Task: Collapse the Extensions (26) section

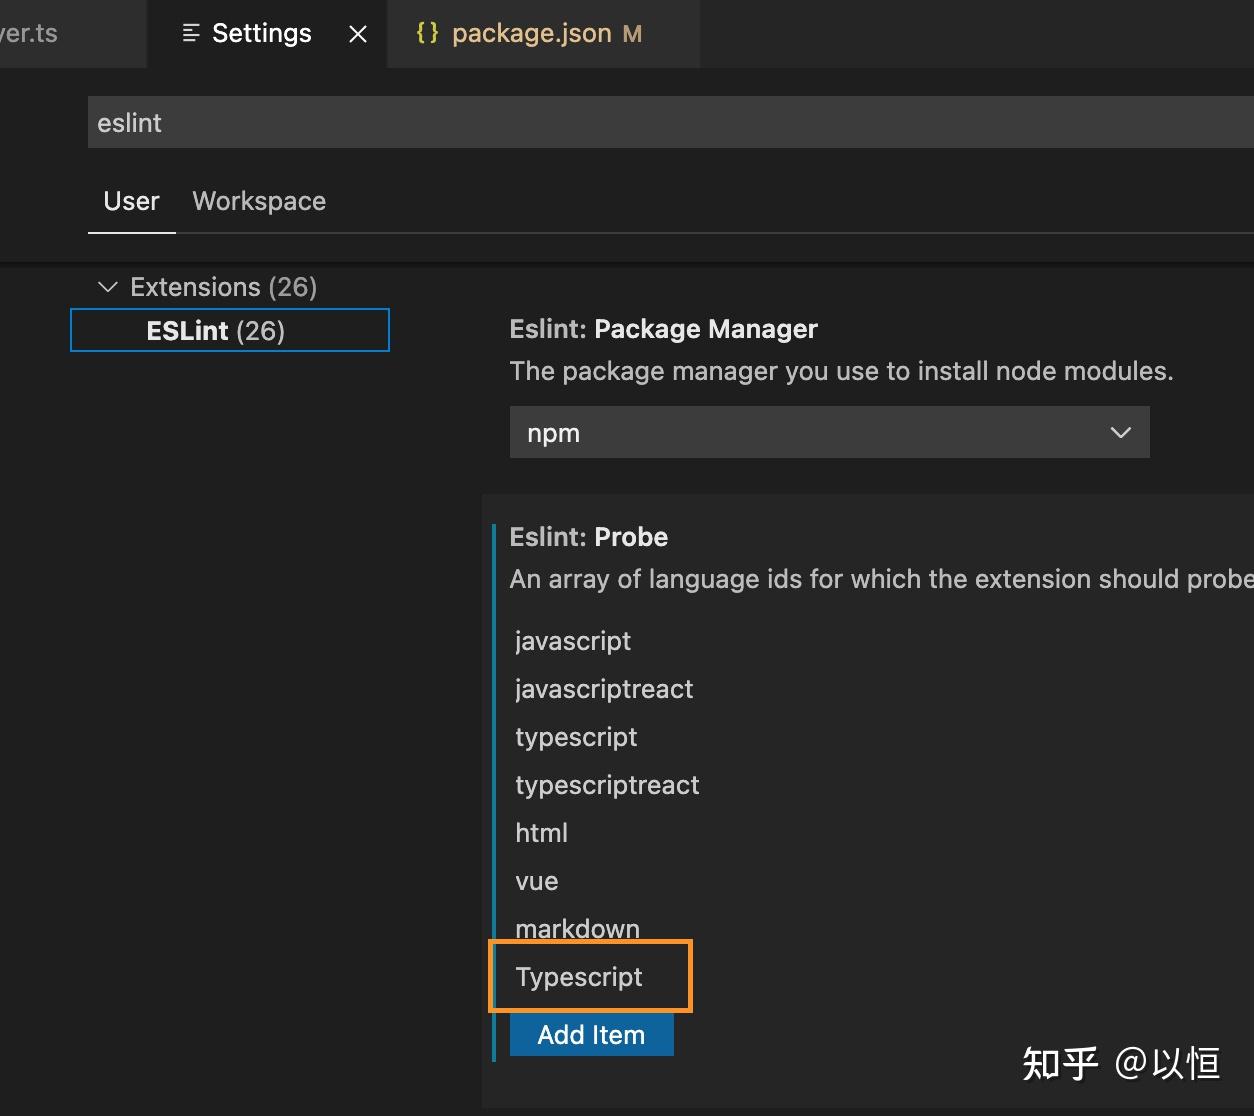Action: (107, 287)
